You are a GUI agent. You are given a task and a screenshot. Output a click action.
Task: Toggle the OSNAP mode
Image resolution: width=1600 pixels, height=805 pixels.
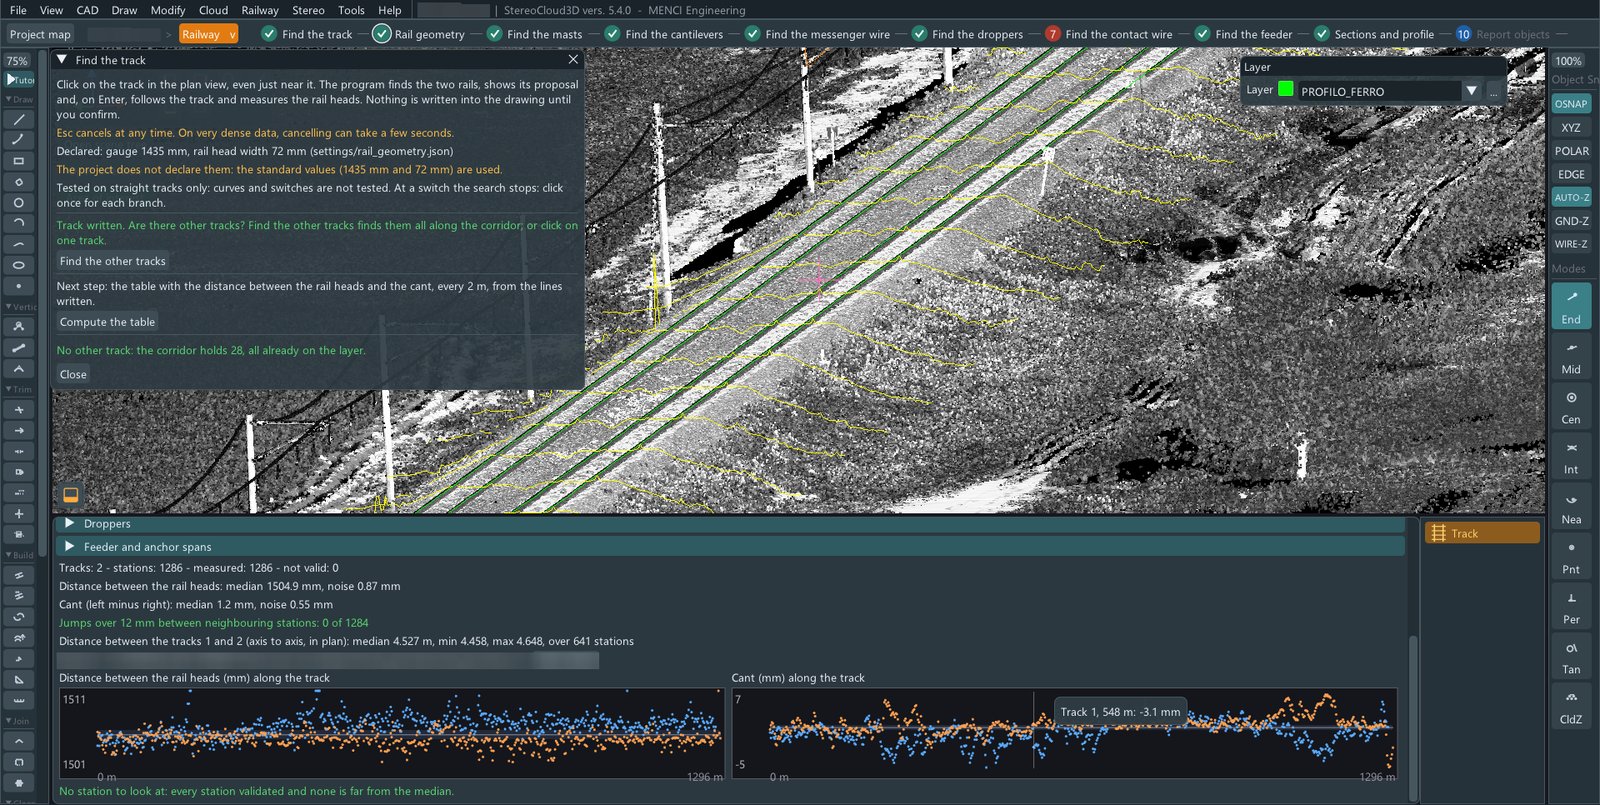[x=1571, y=104]
